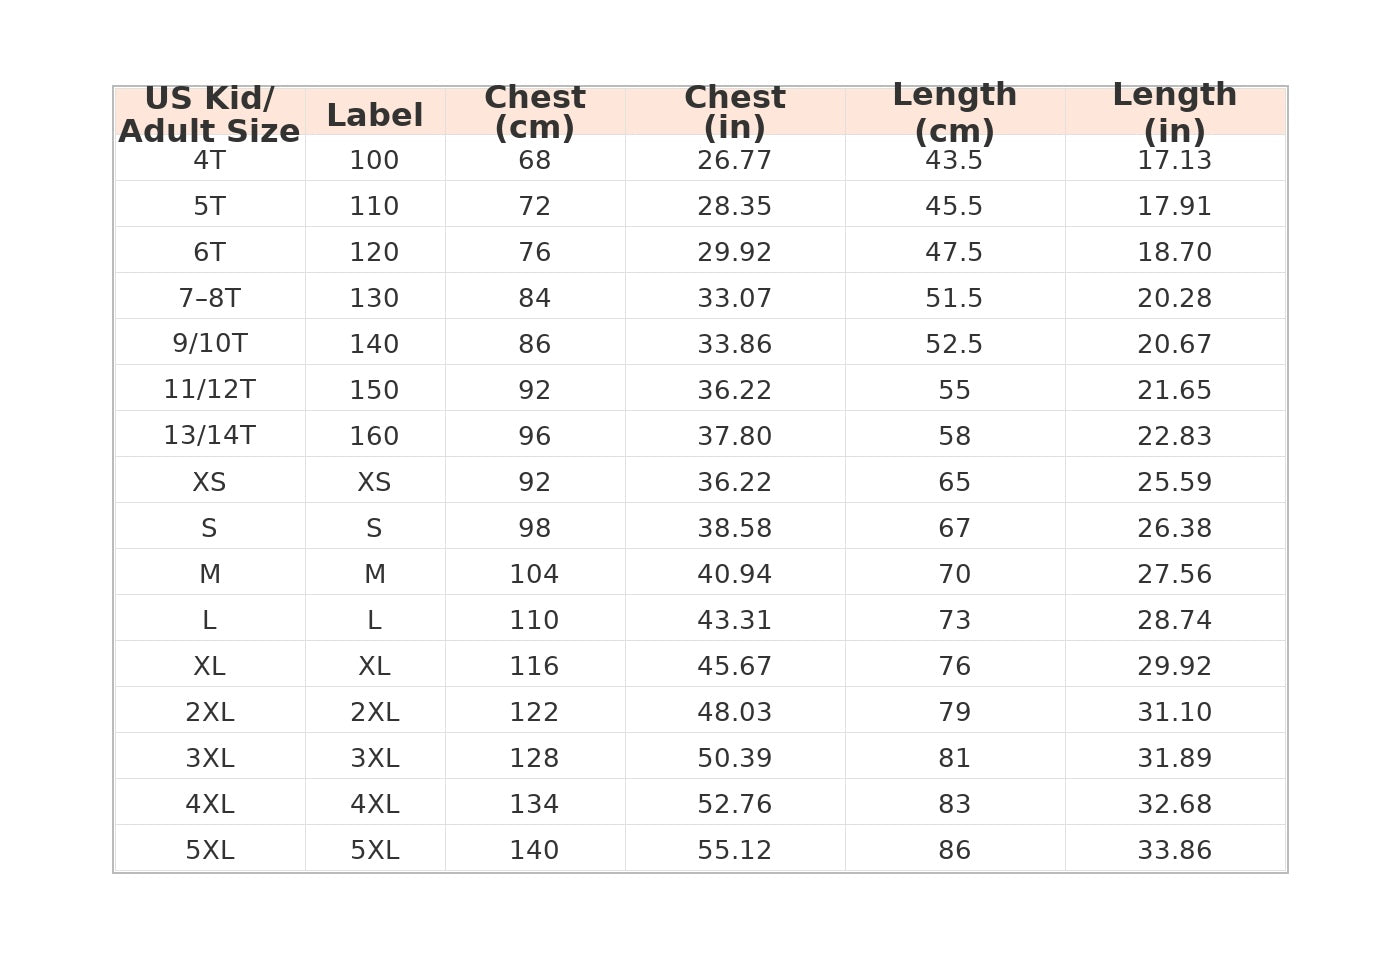Screen dimensions: 1400x977
Task: Select the XL label cell
Action: click(x=375, y=664)
